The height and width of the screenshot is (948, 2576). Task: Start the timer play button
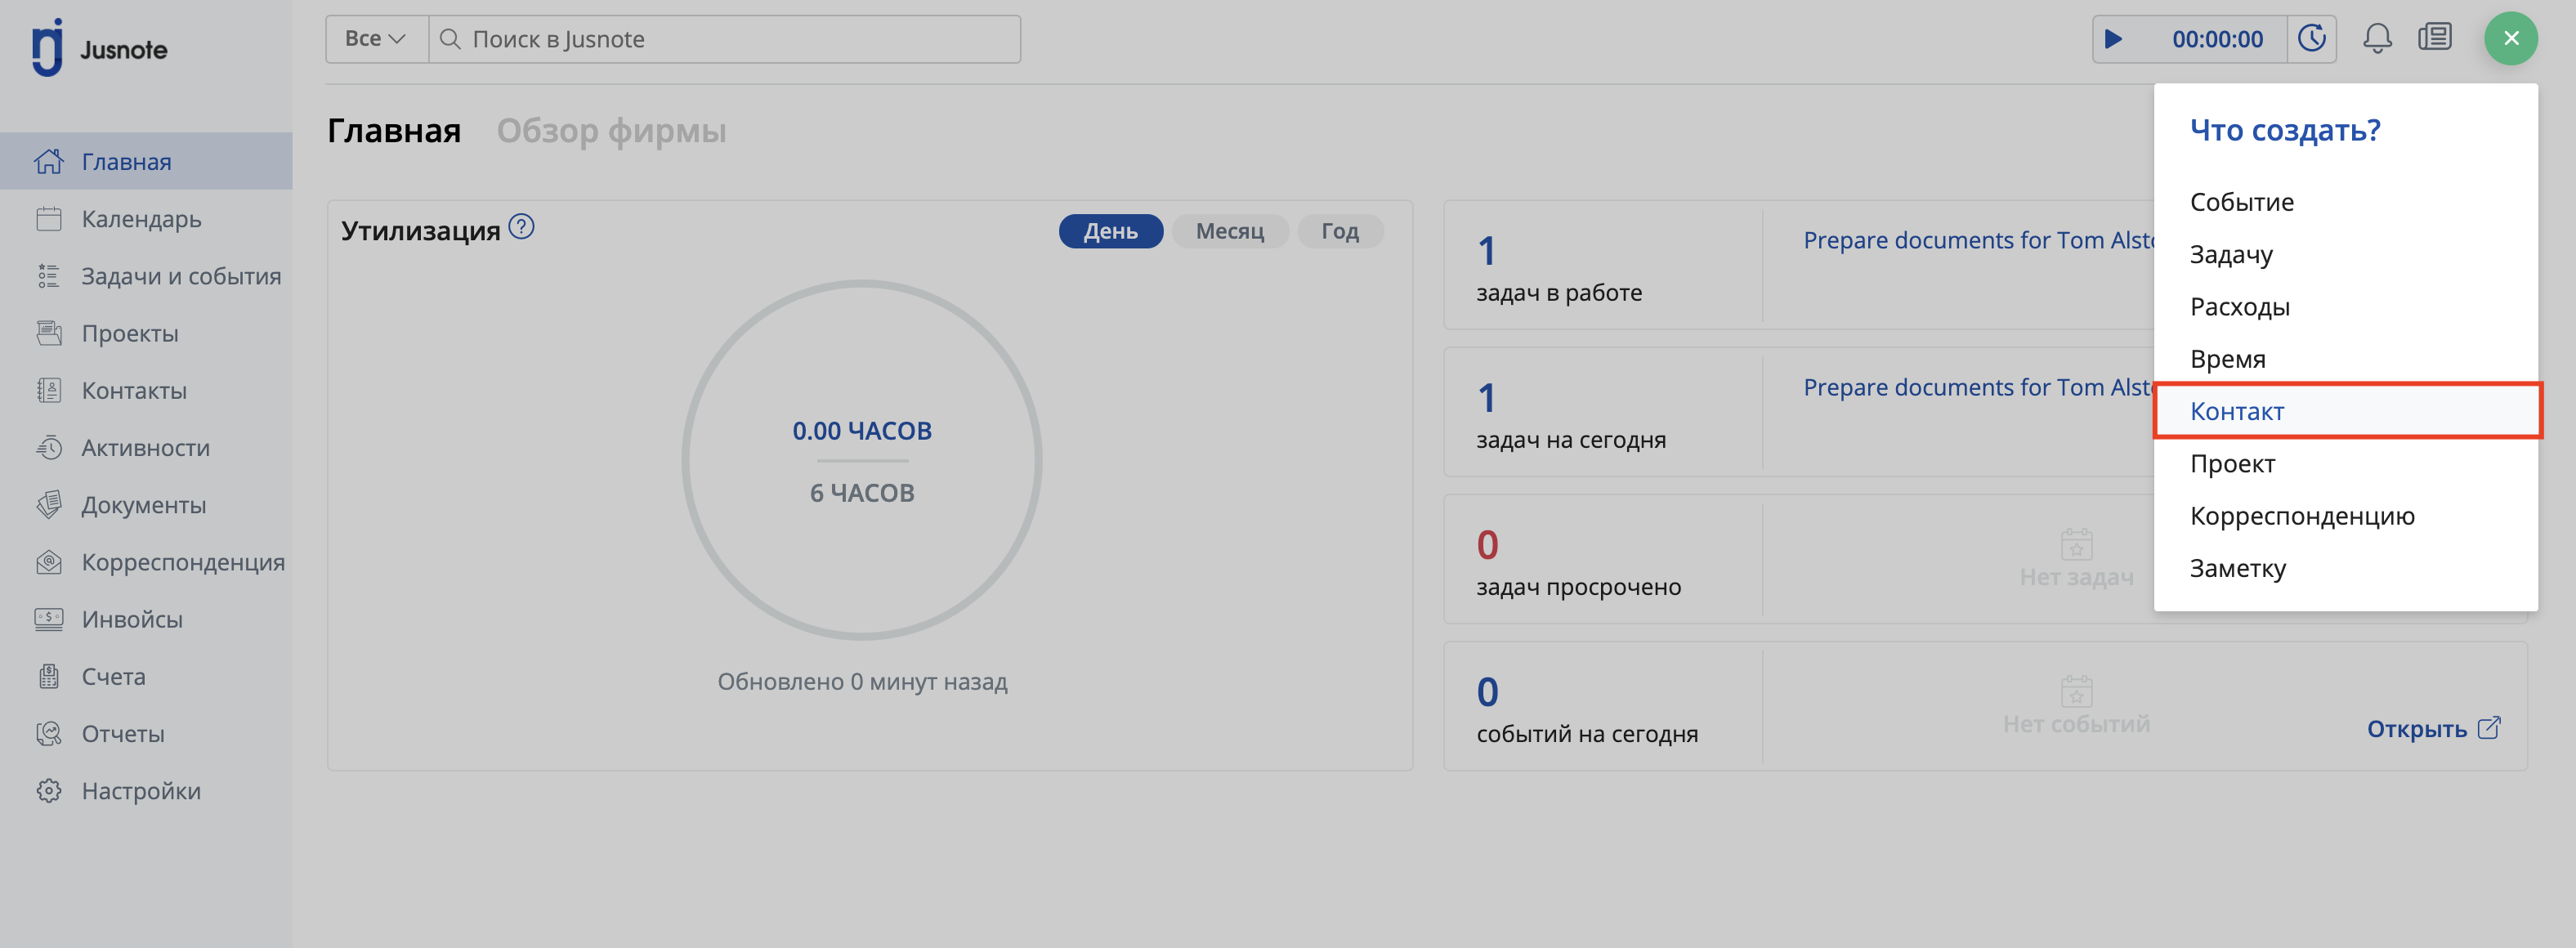tap(2113, 39)
